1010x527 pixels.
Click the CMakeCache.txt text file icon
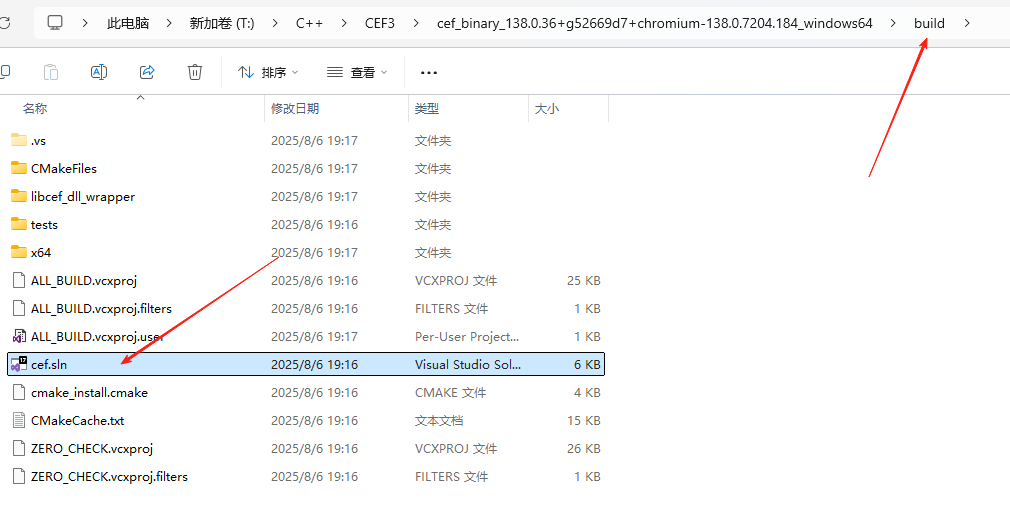[x=19, y=421]
